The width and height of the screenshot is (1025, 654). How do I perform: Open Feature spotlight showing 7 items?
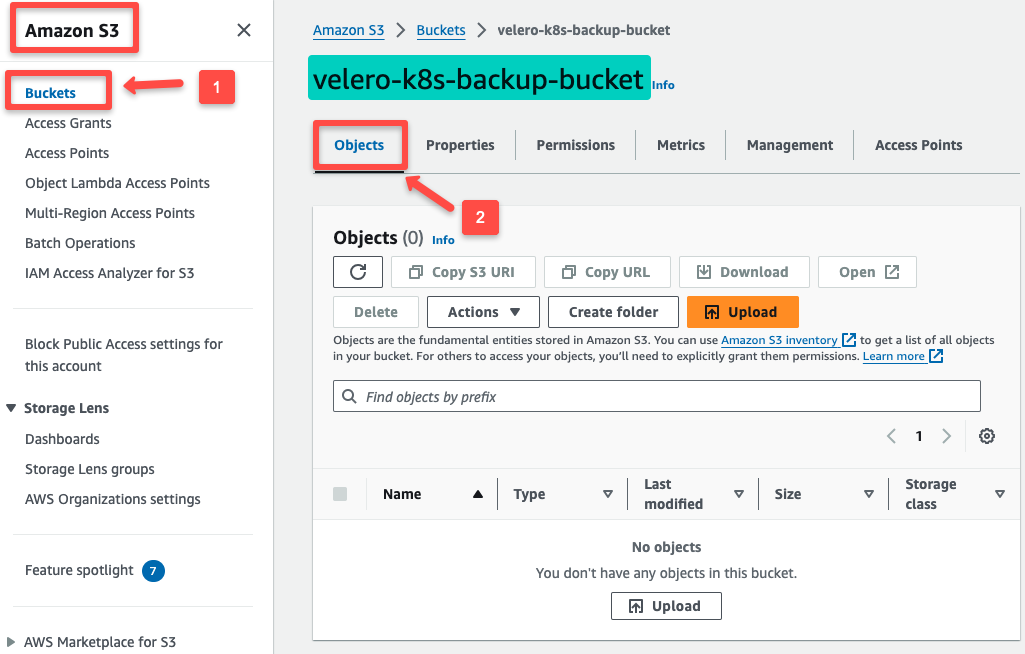click(79, 570)
